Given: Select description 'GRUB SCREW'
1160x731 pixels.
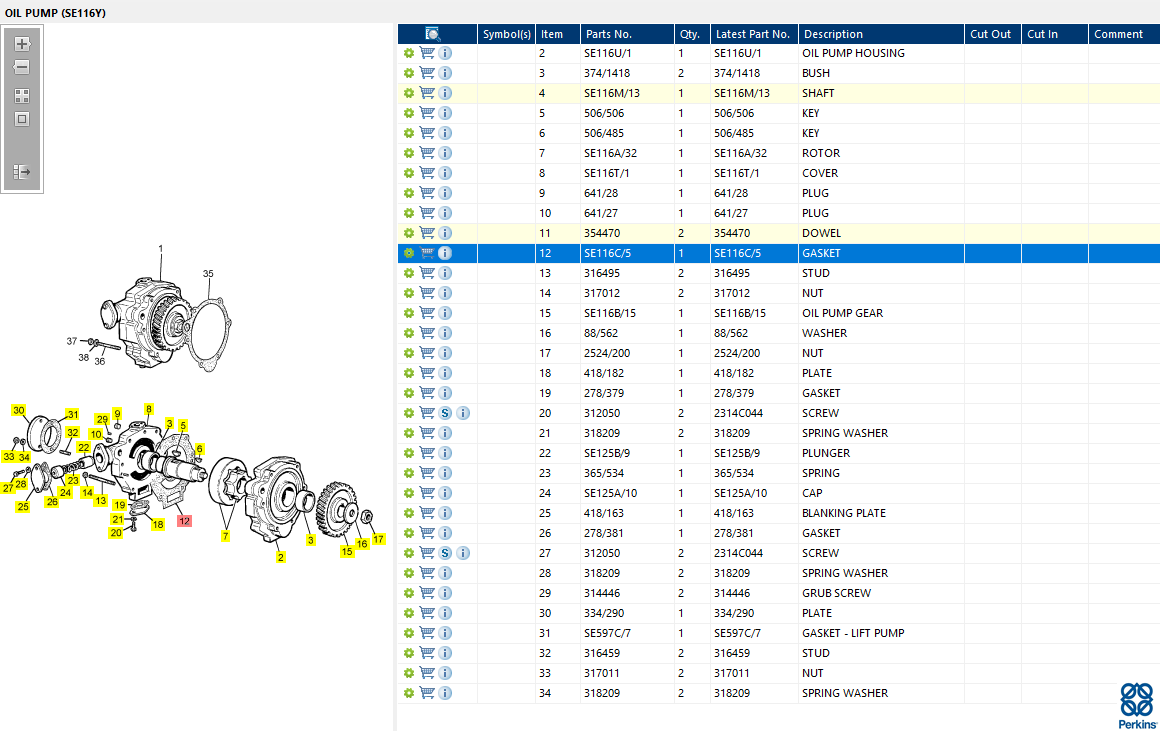Looking at the screenshot, I should (x=837, y=593).
